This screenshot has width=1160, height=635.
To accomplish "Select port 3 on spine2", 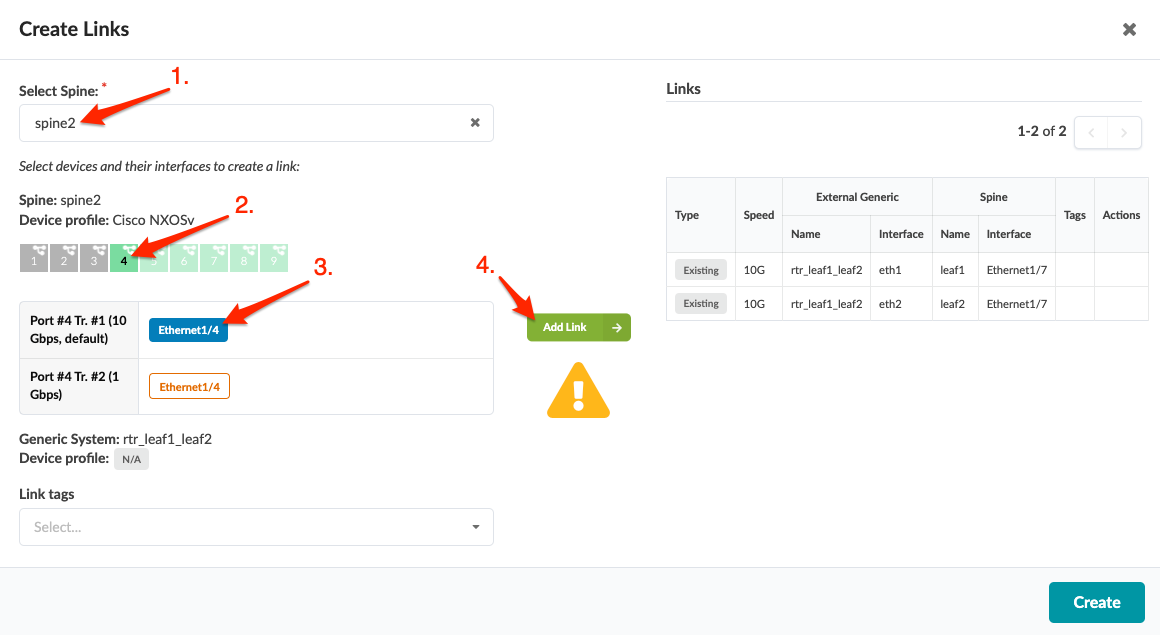I will pyautogui.click(x=94, y=258).
